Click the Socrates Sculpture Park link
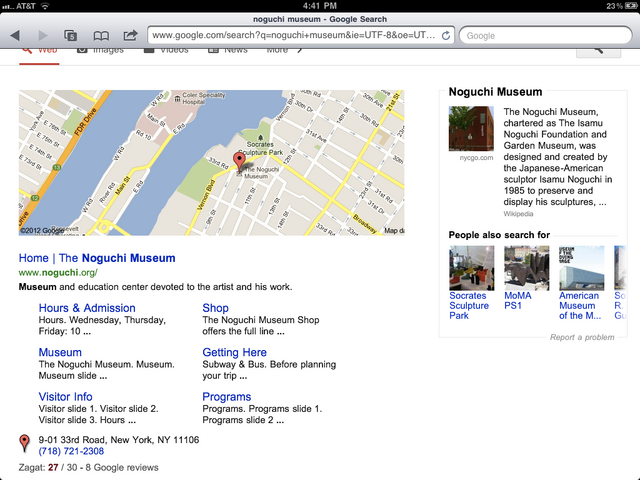Screen dimensions: 640x480 coord(469,306)
